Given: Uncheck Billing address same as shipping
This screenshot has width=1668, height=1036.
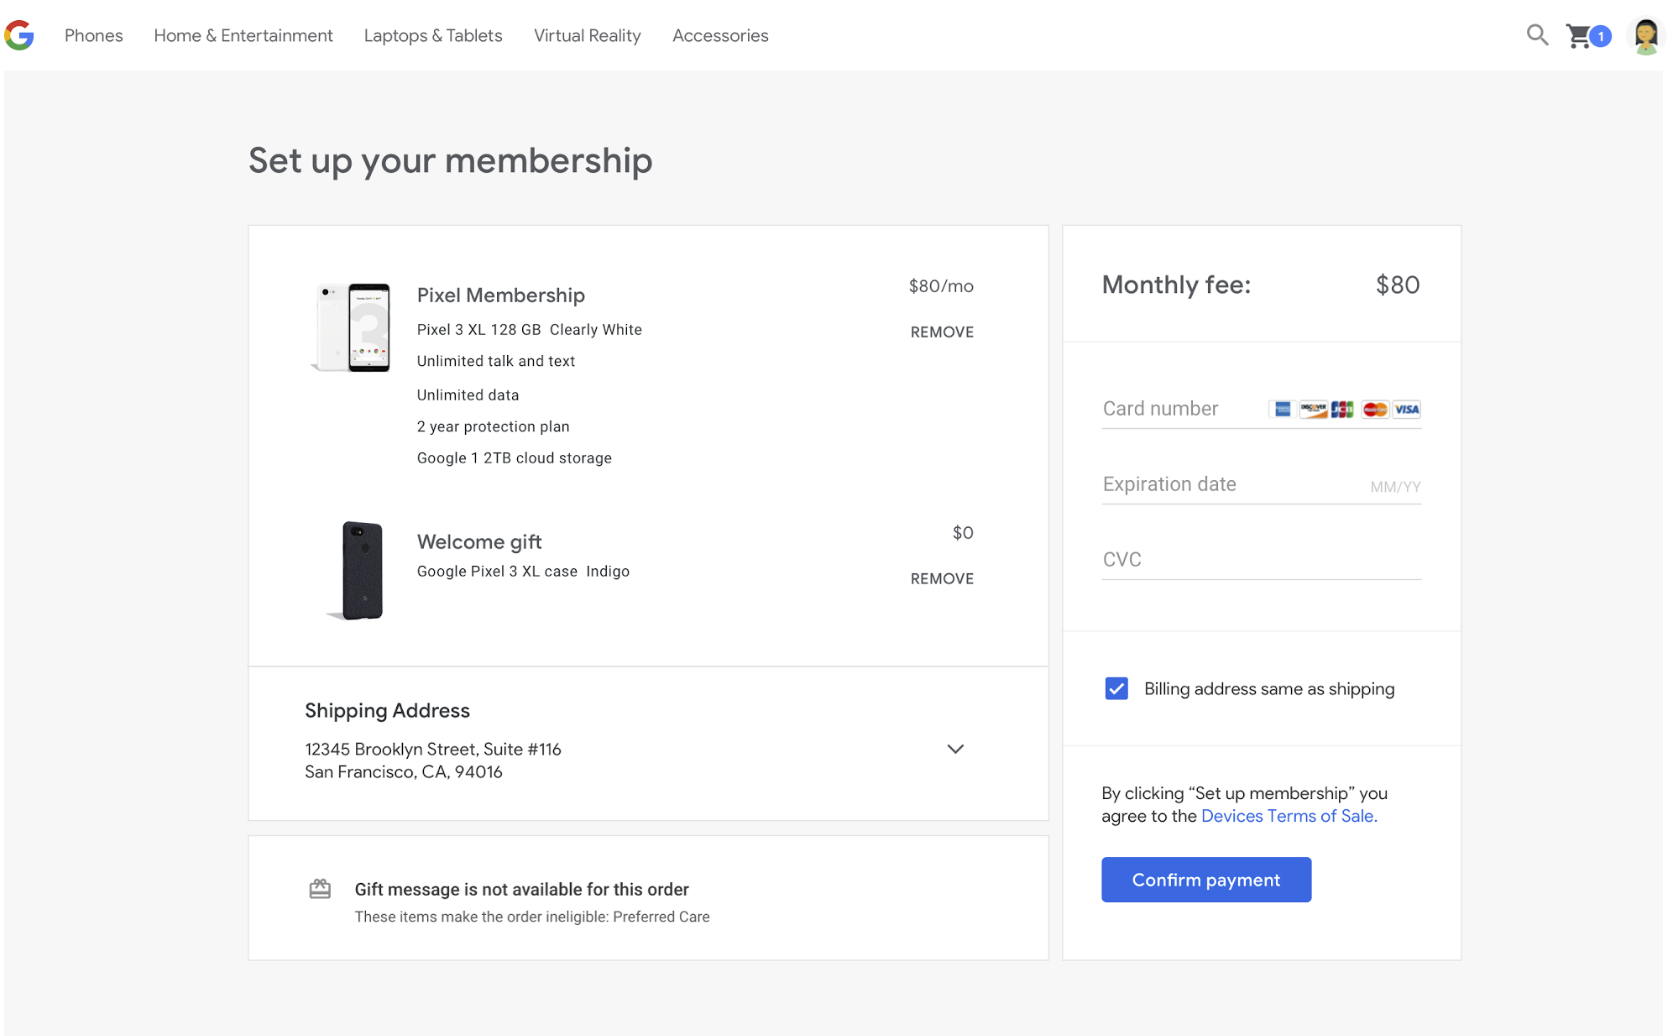Looking at the screenshot, I should [x=1116, y=689].
